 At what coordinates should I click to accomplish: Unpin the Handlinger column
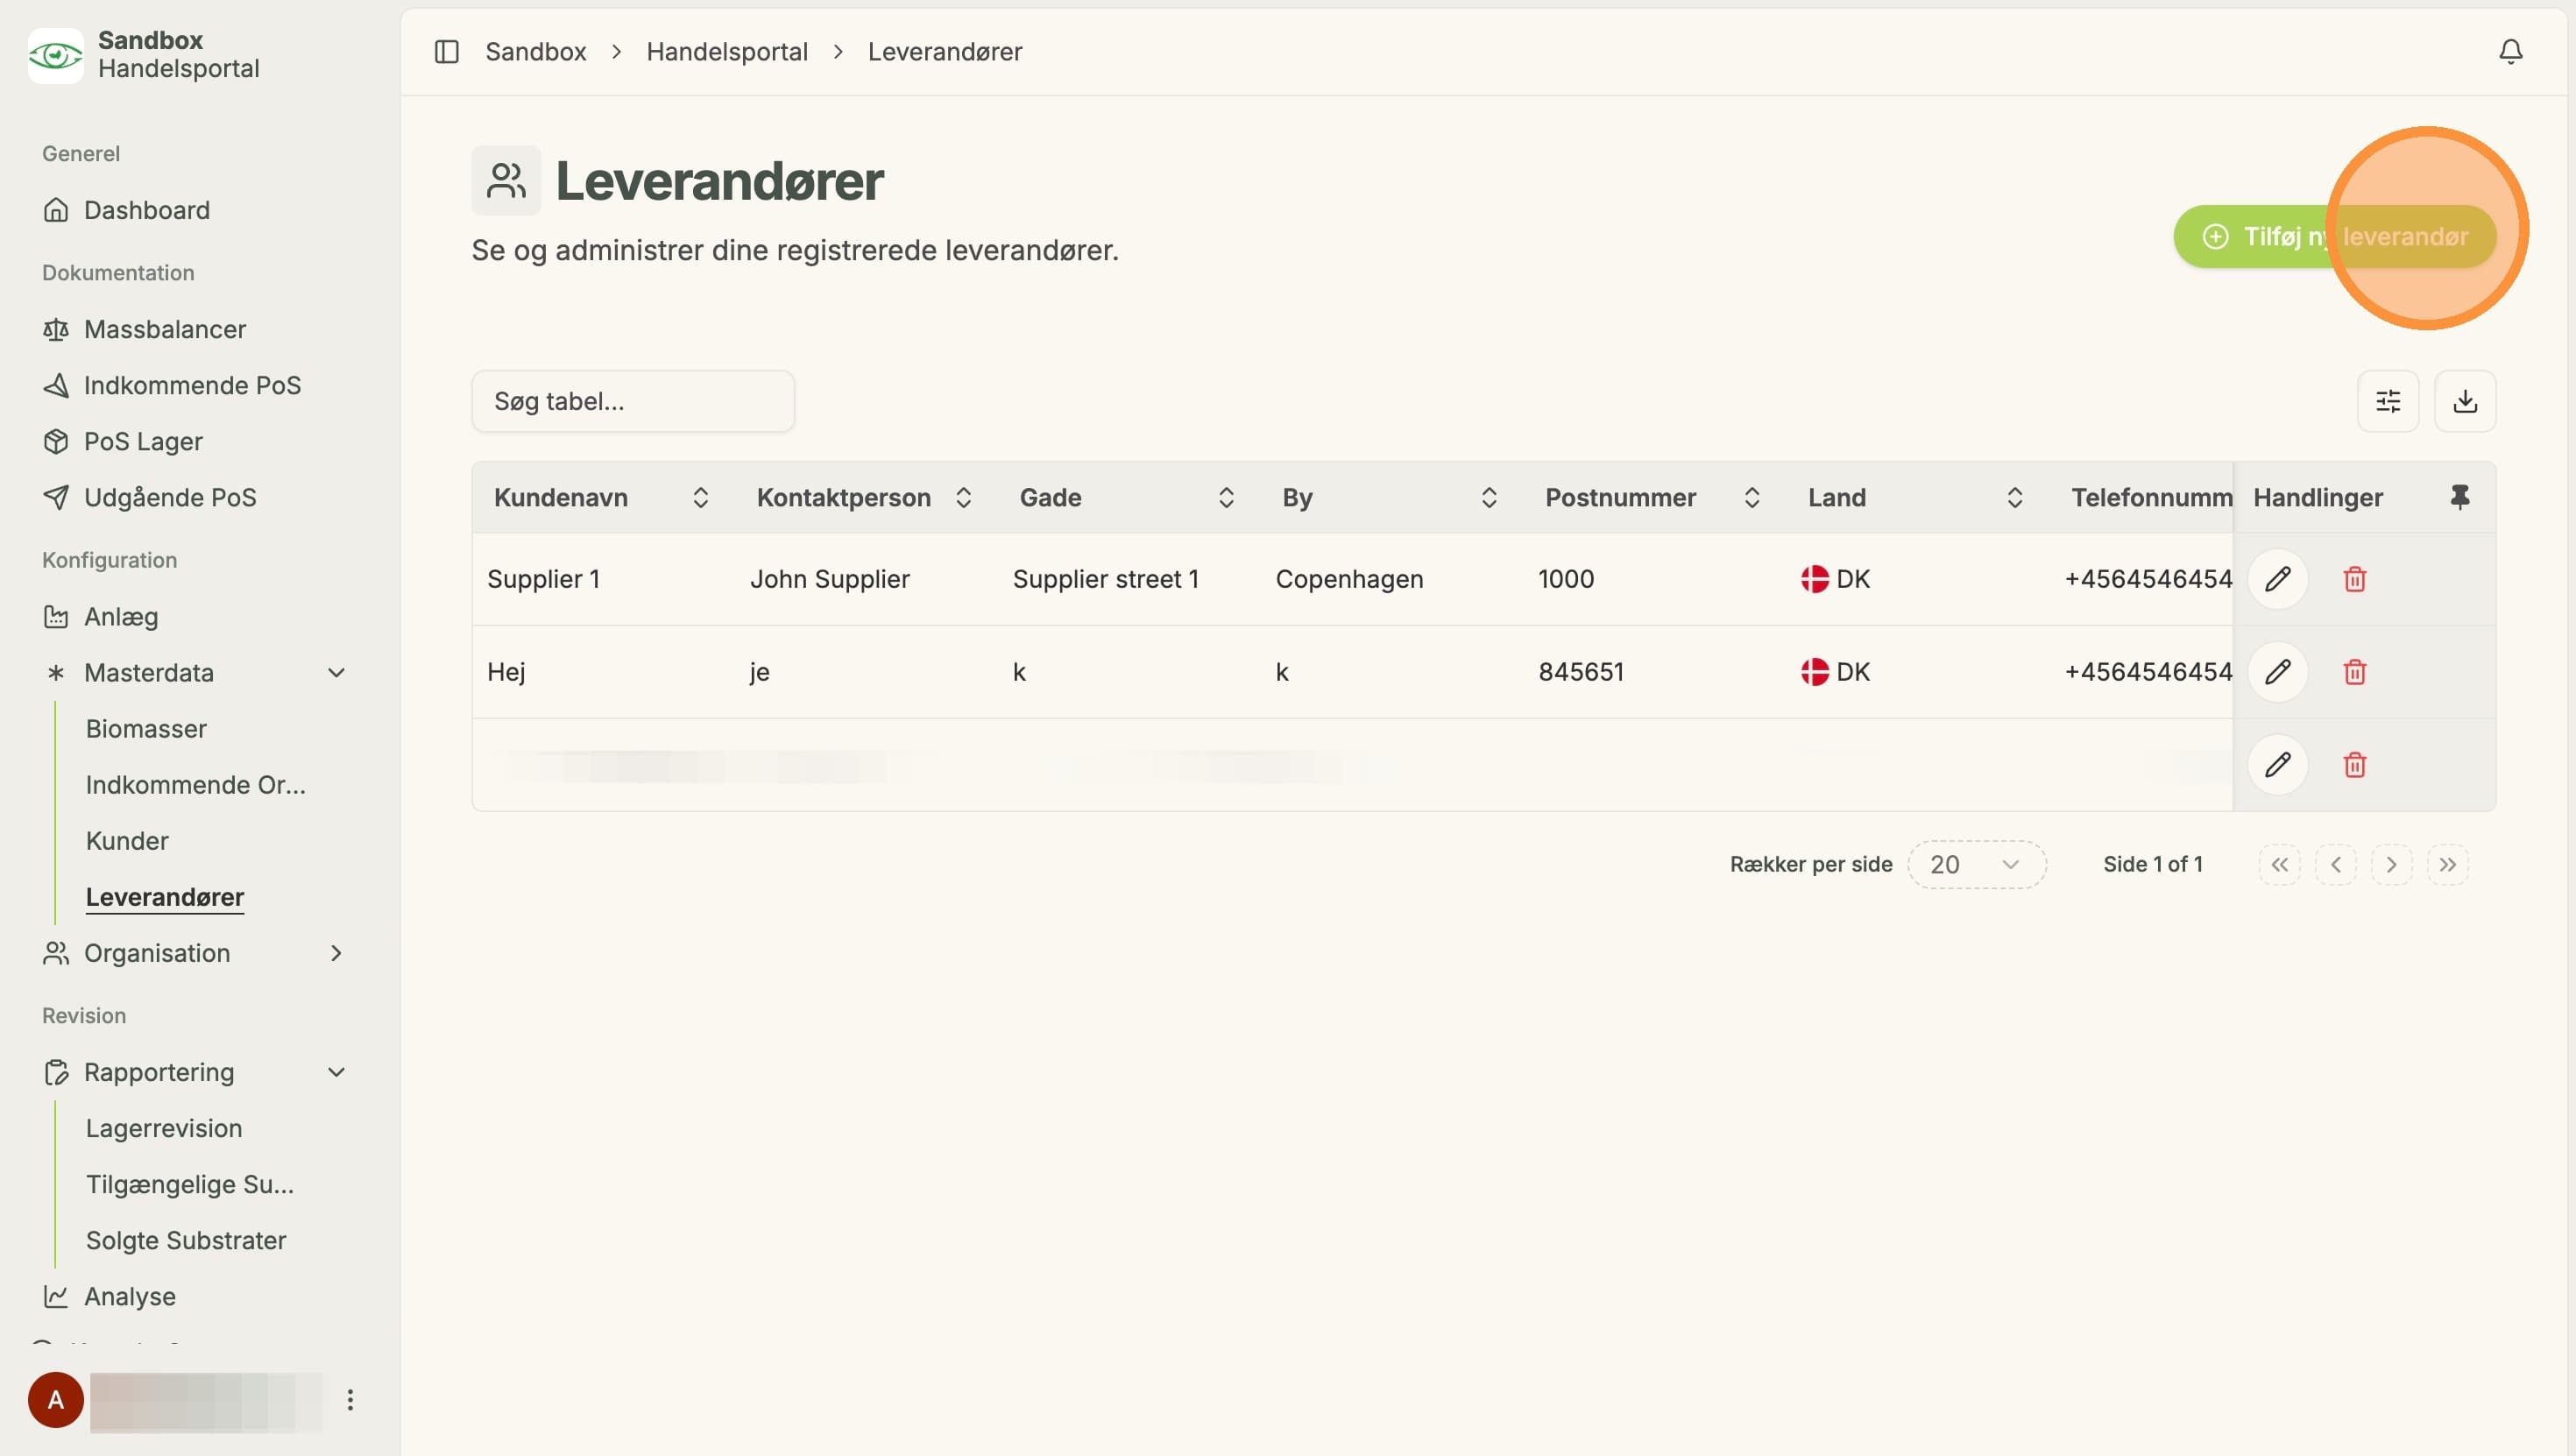click(2459, 497)
